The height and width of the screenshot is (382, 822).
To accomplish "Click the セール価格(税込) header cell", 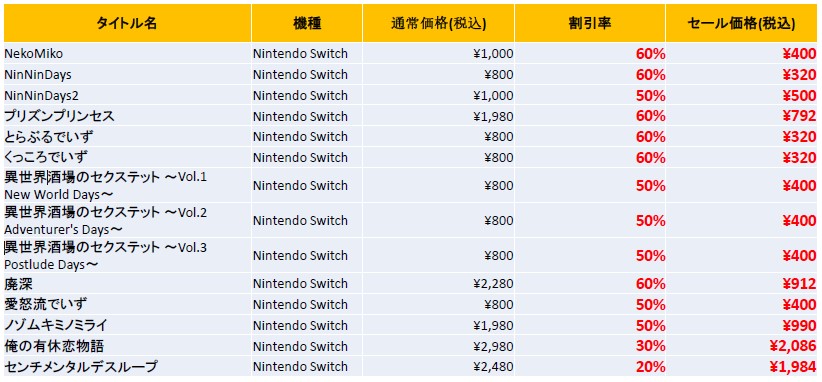I will point(741,24).
